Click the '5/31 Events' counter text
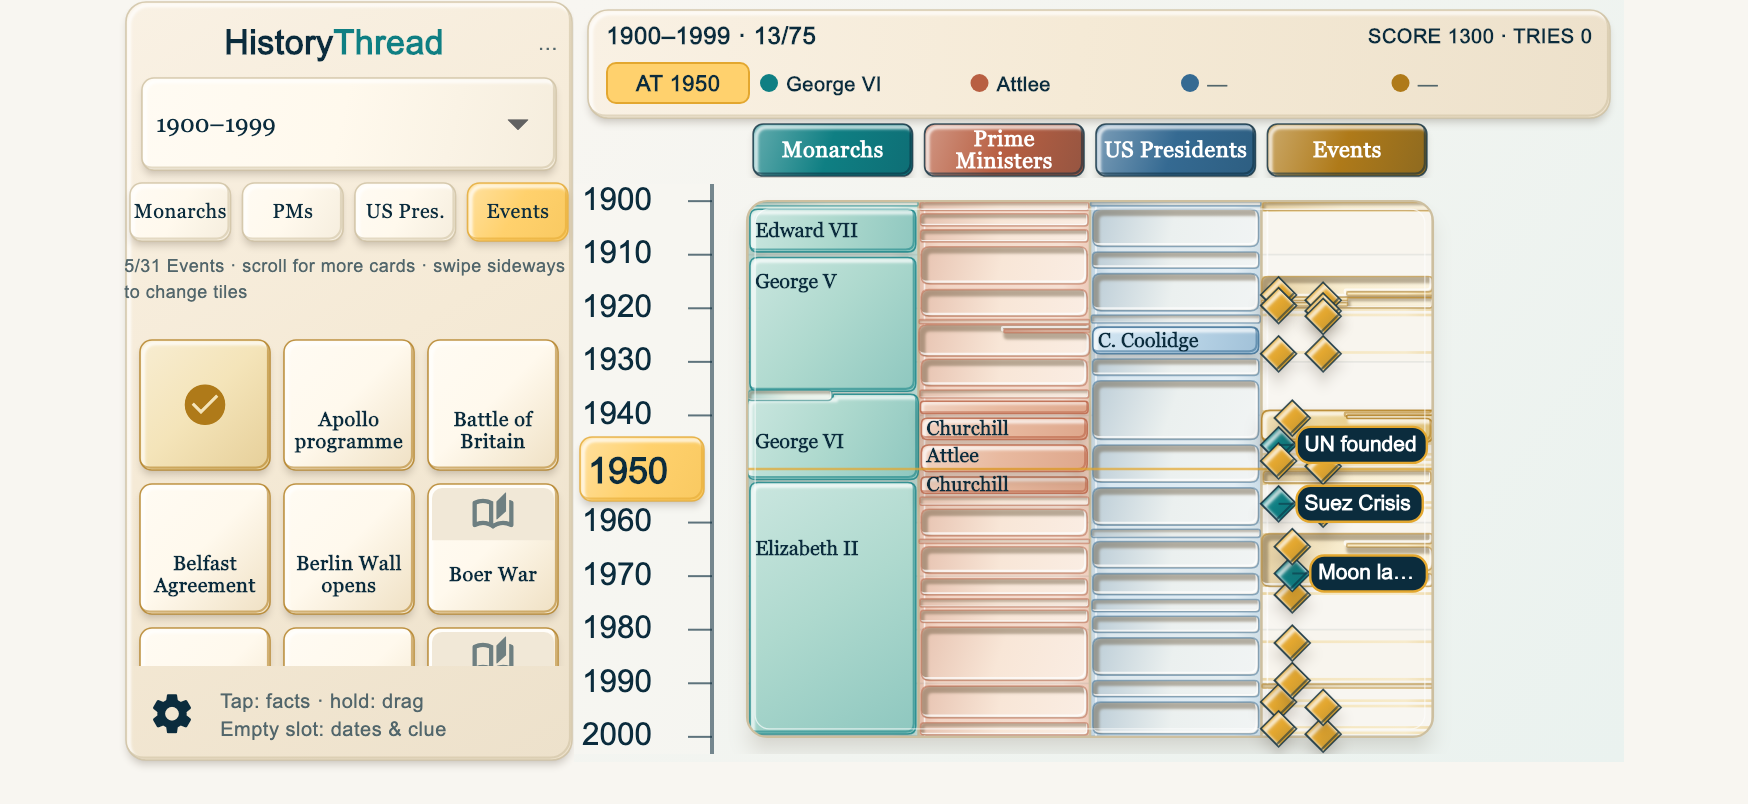The image size is (1748, 804). (x=174, y=266)
